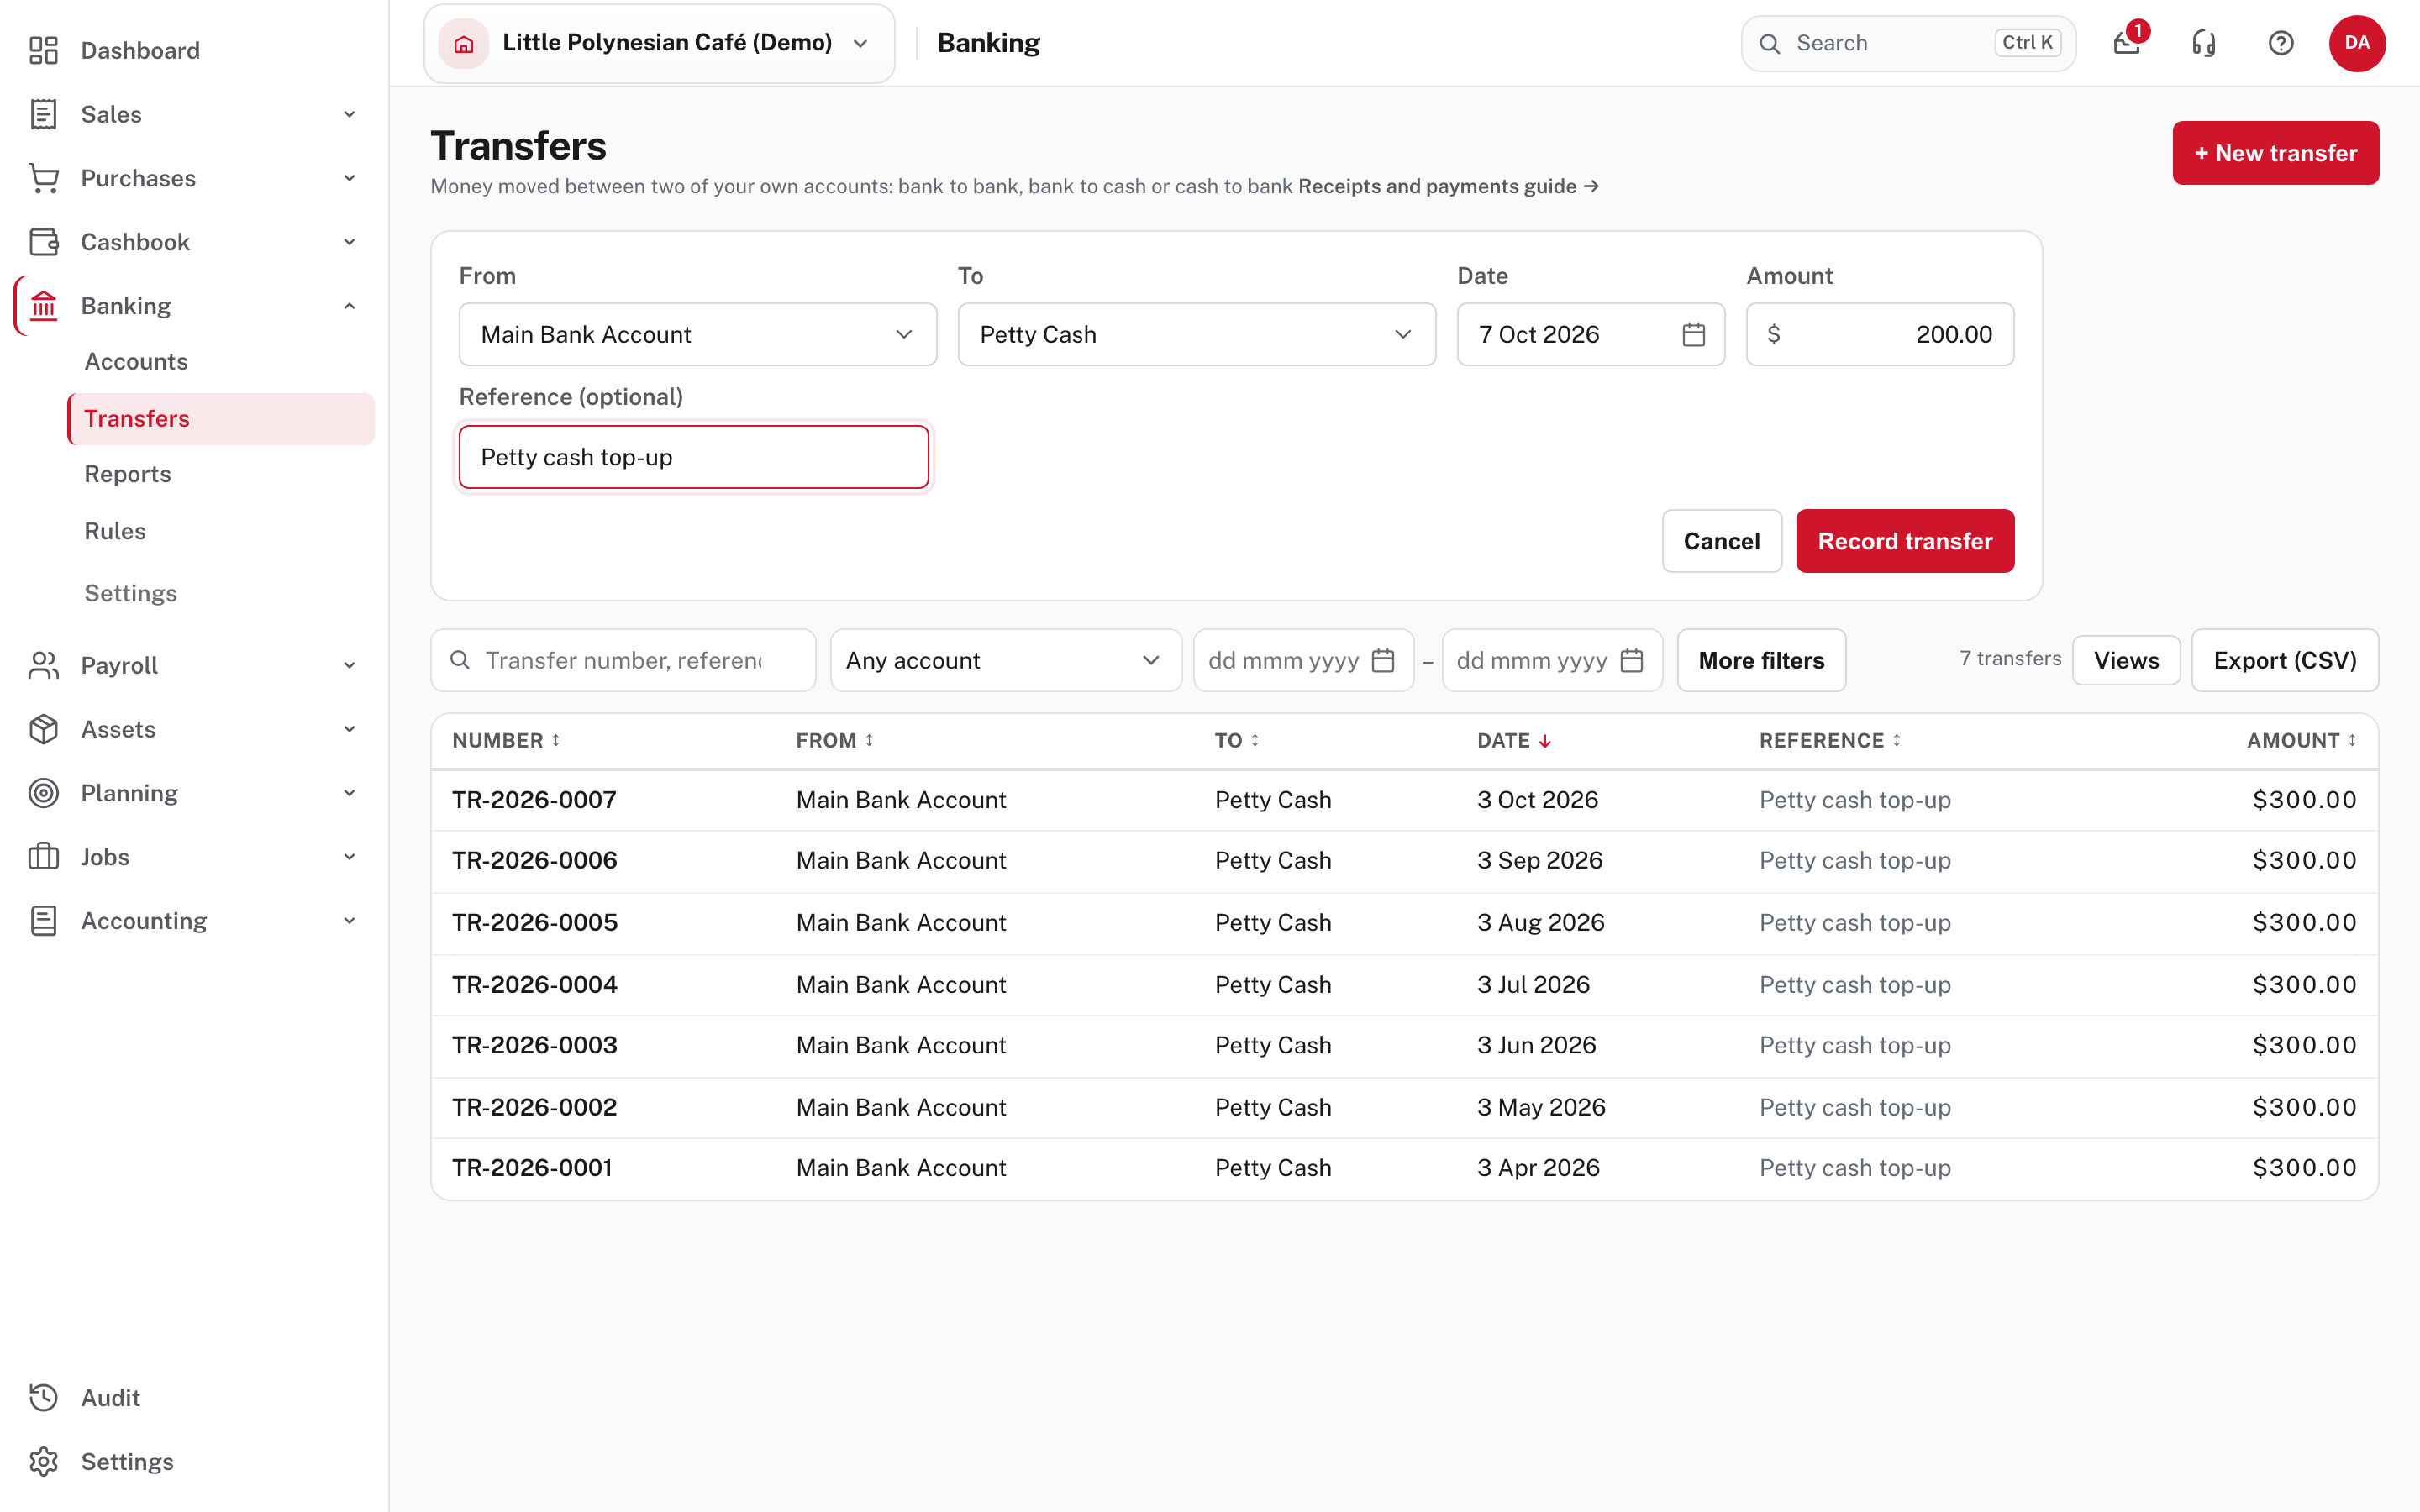Sort by the Reference column
The width and height of the screenshot is (2420, 1512).
[1830, 740]
